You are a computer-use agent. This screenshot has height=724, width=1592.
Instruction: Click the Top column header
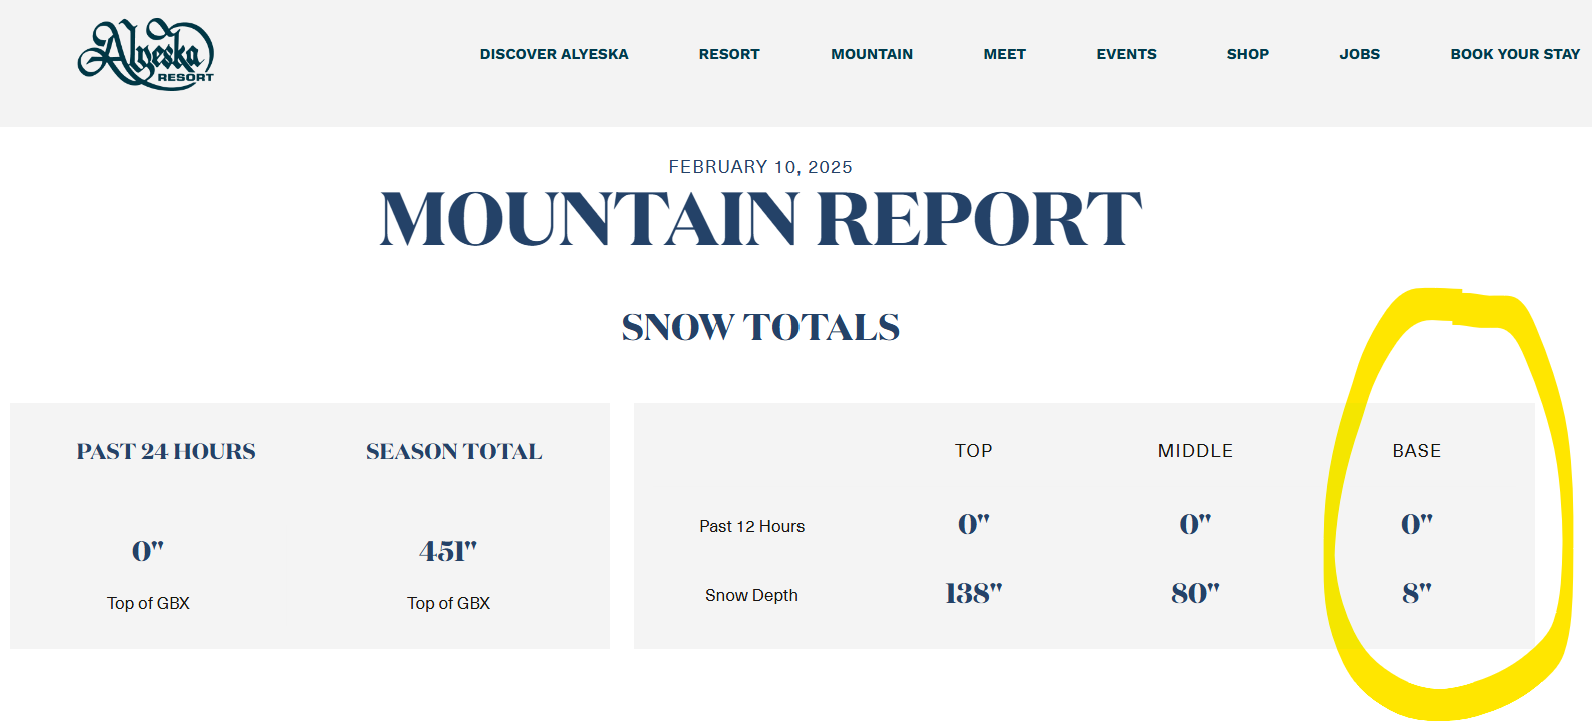pos(973,451)
